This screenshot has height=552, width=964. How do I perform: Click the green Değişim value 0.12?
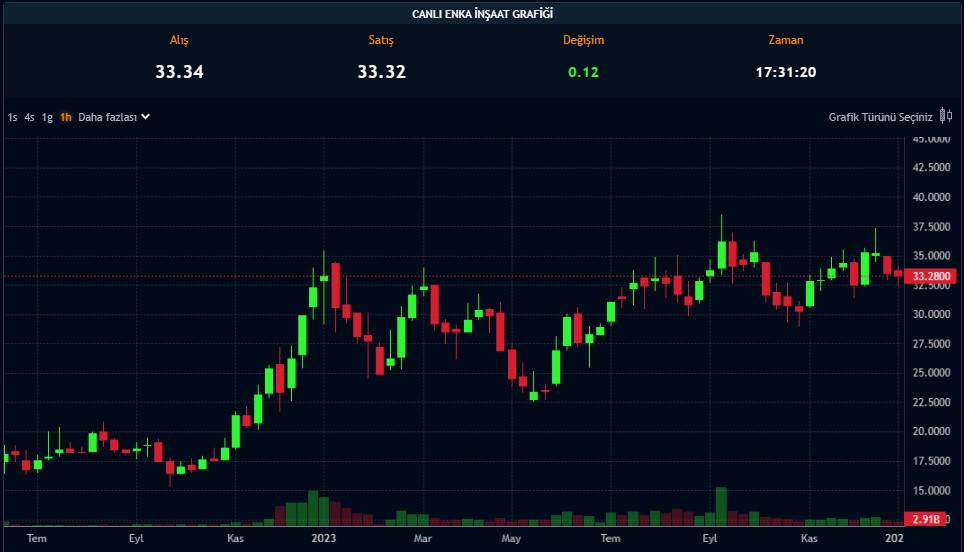(583, 72)
